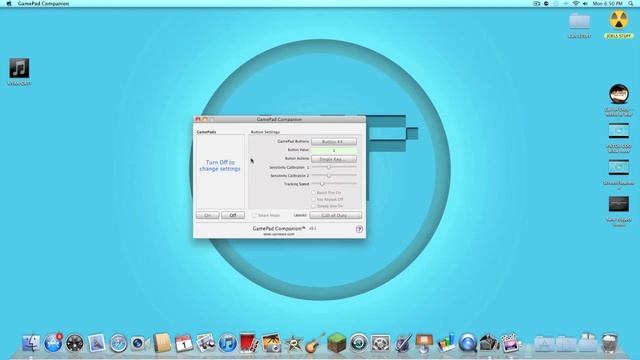Image resolution: width=640 pixels, height=360 pixels.
Task: Open the Apple menu
Action: tap(9, 3)
